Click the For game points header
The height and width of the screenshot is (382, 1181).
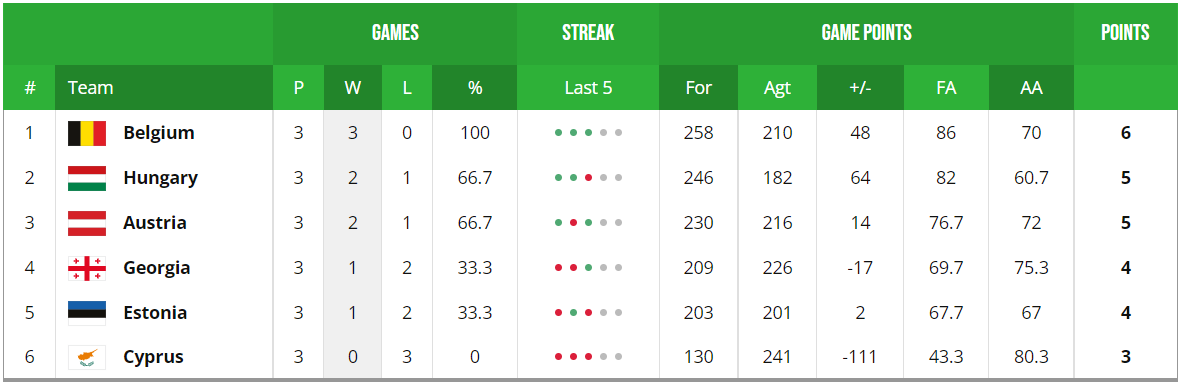pos(698,87)
